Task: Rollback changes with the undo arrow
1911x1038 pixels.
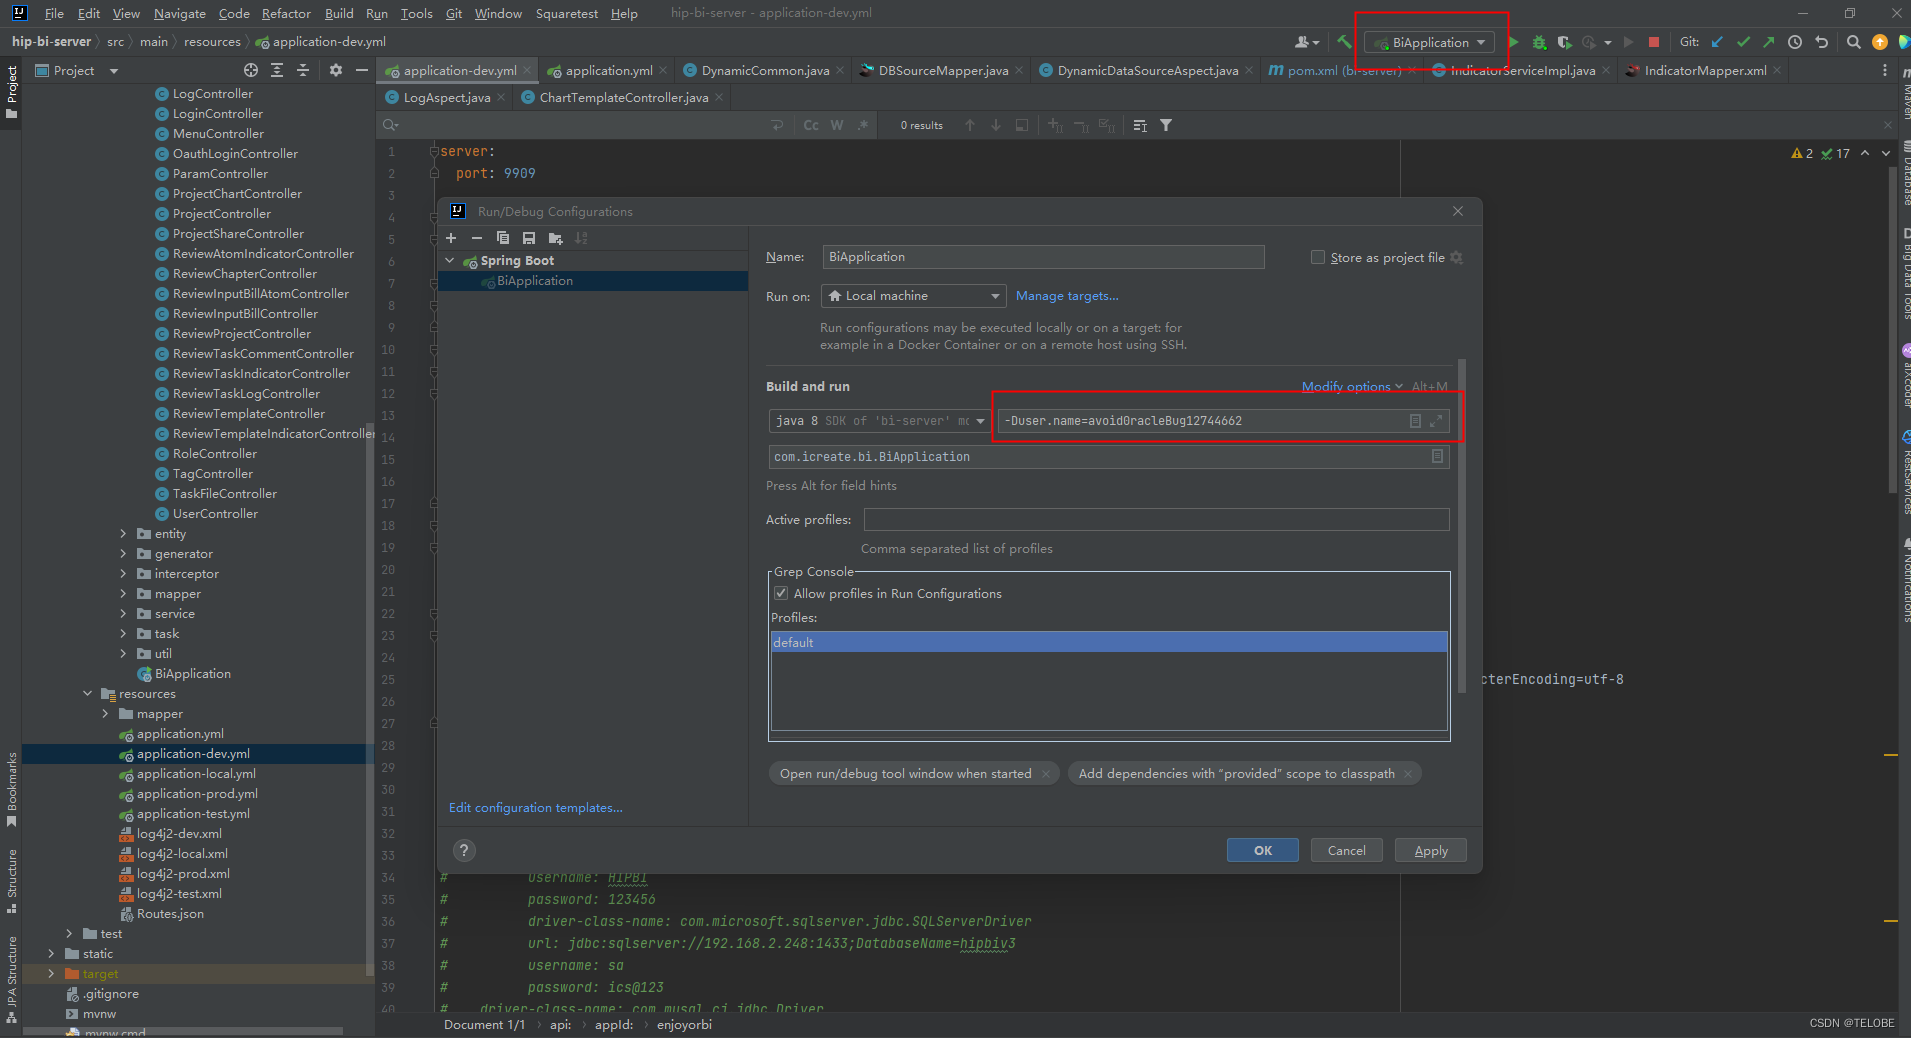Action: pyautogui.click(x=1821, y=42)
